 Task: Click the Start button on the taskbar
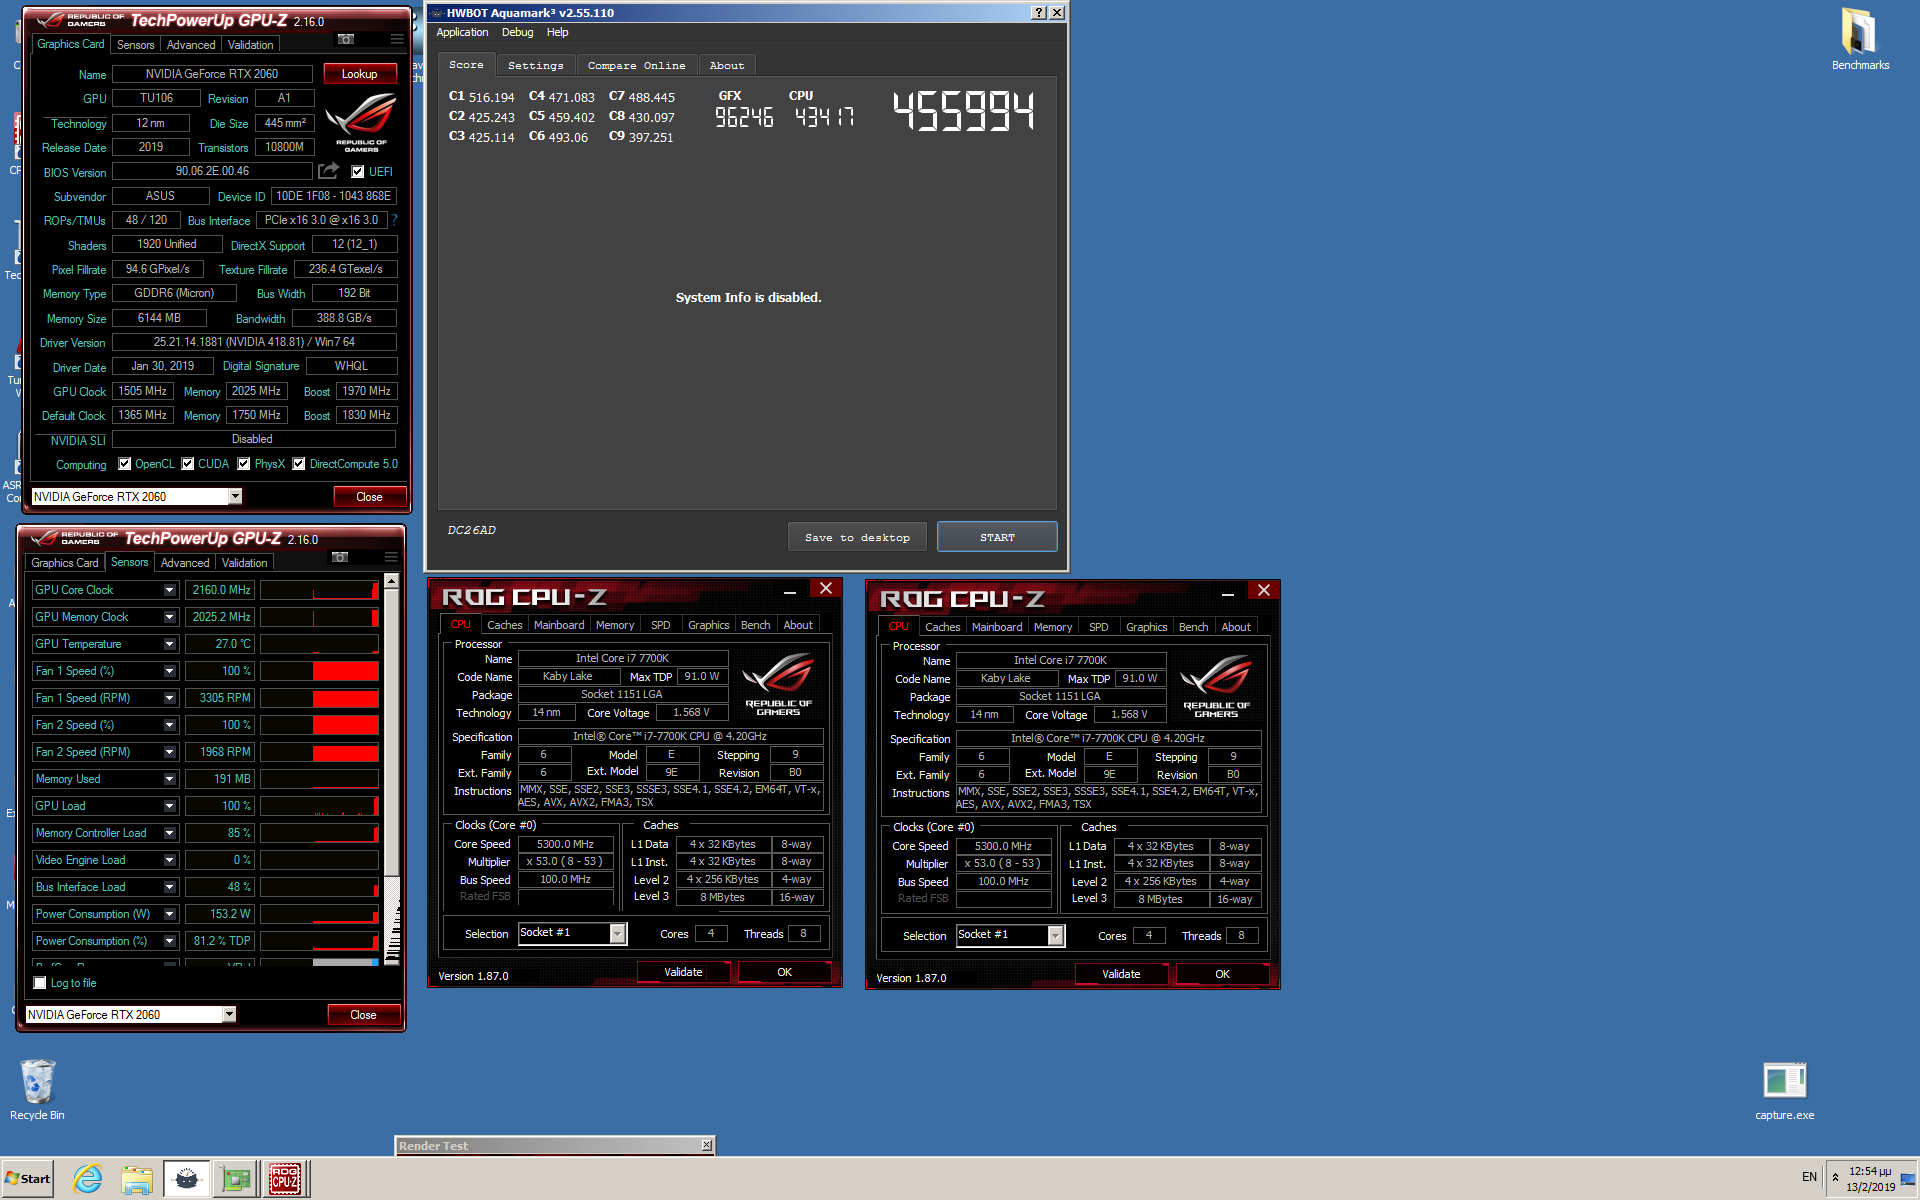27,1179
